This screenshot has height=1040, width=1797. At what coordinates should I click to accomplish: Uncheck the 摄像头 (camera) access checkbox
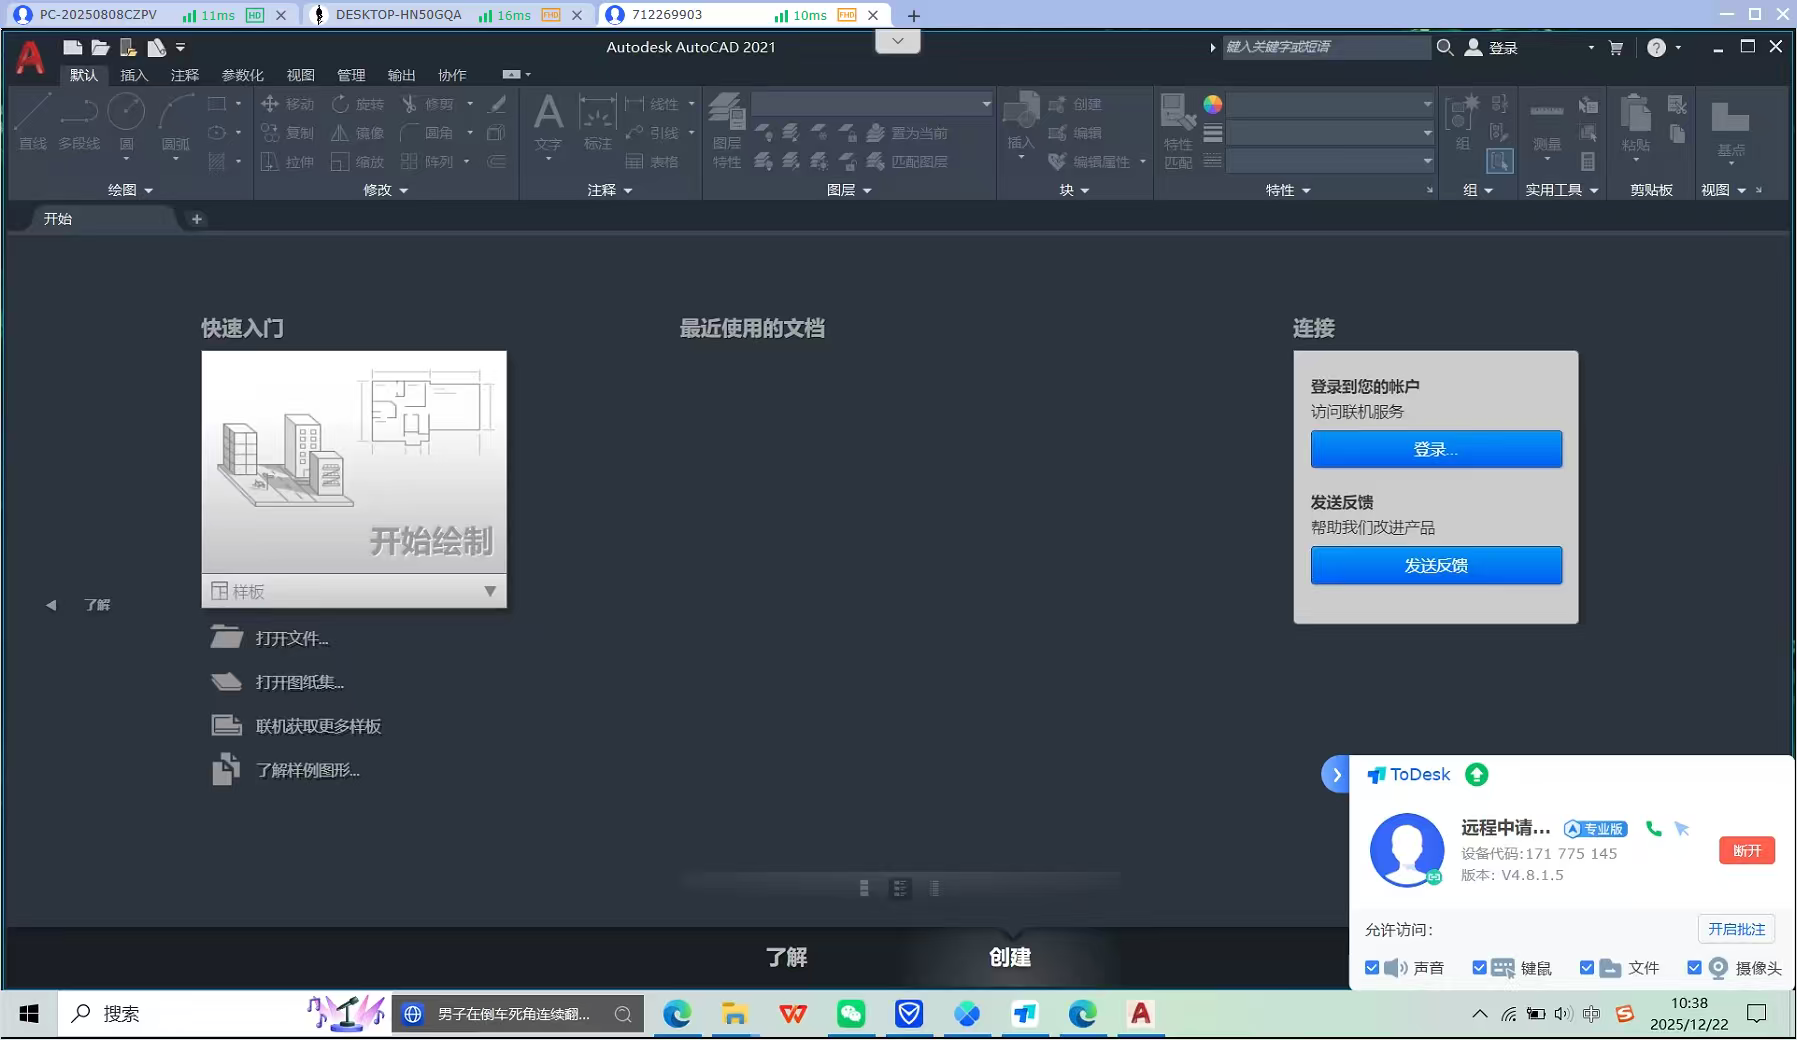click(1694, 967)
